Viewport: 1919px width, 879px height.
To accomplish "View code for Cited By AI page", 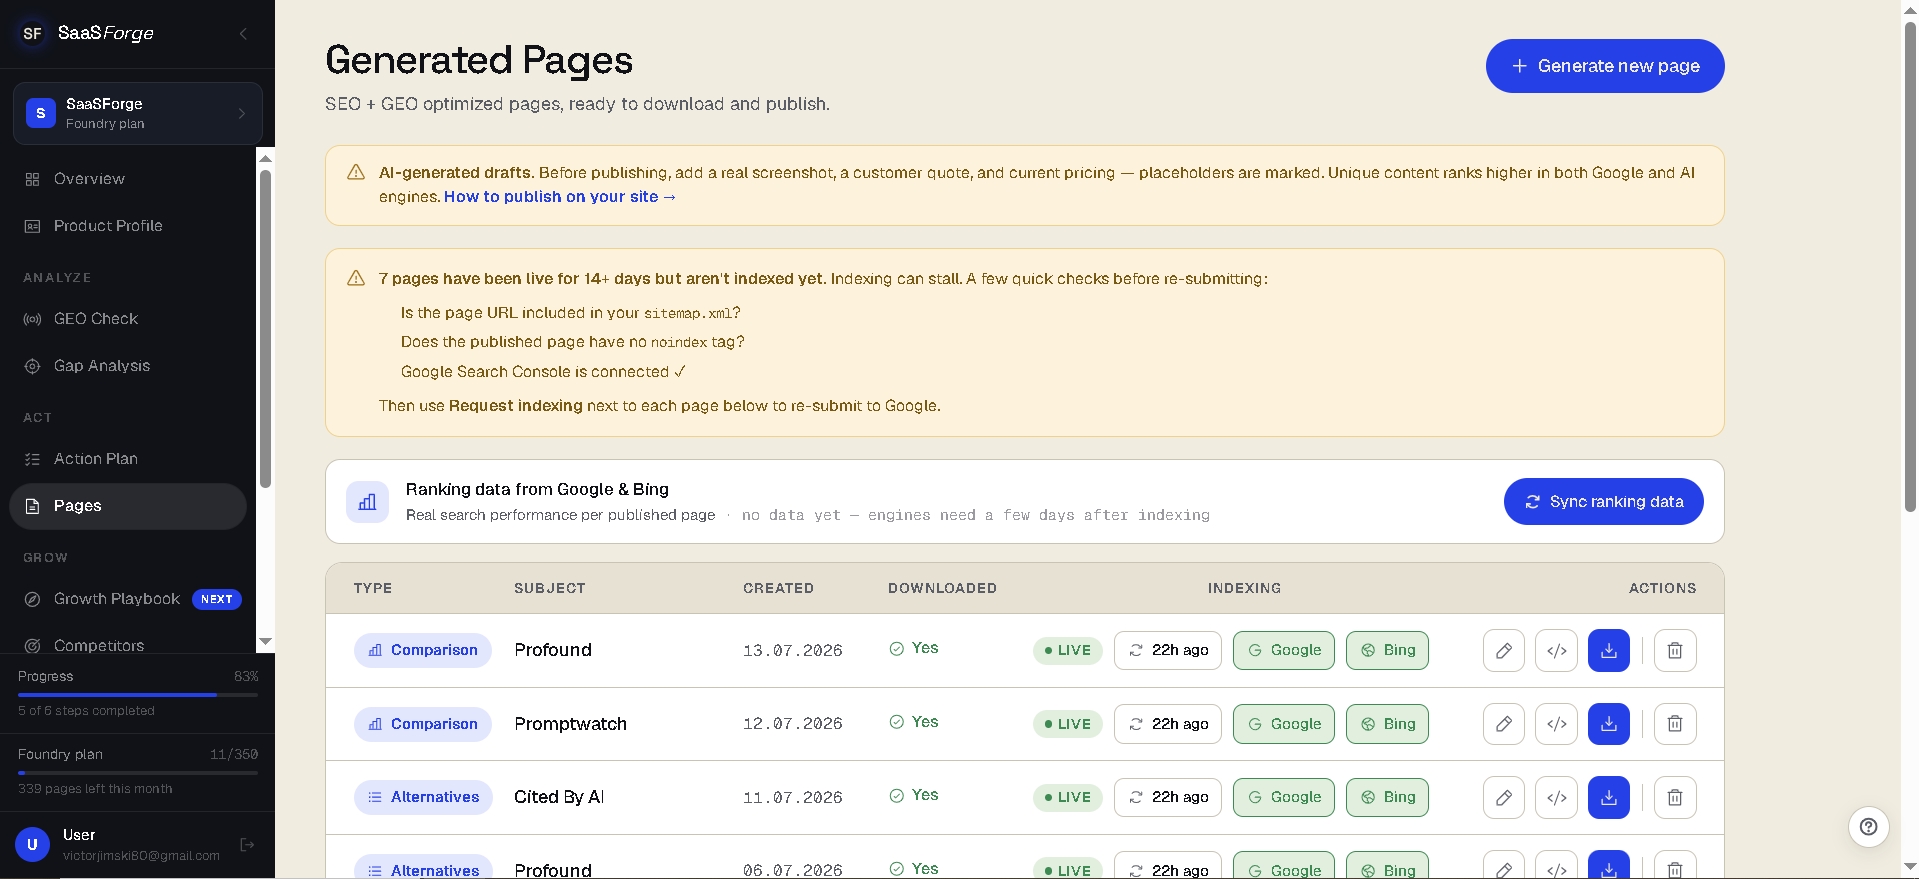I will [x=1556, y=797].
